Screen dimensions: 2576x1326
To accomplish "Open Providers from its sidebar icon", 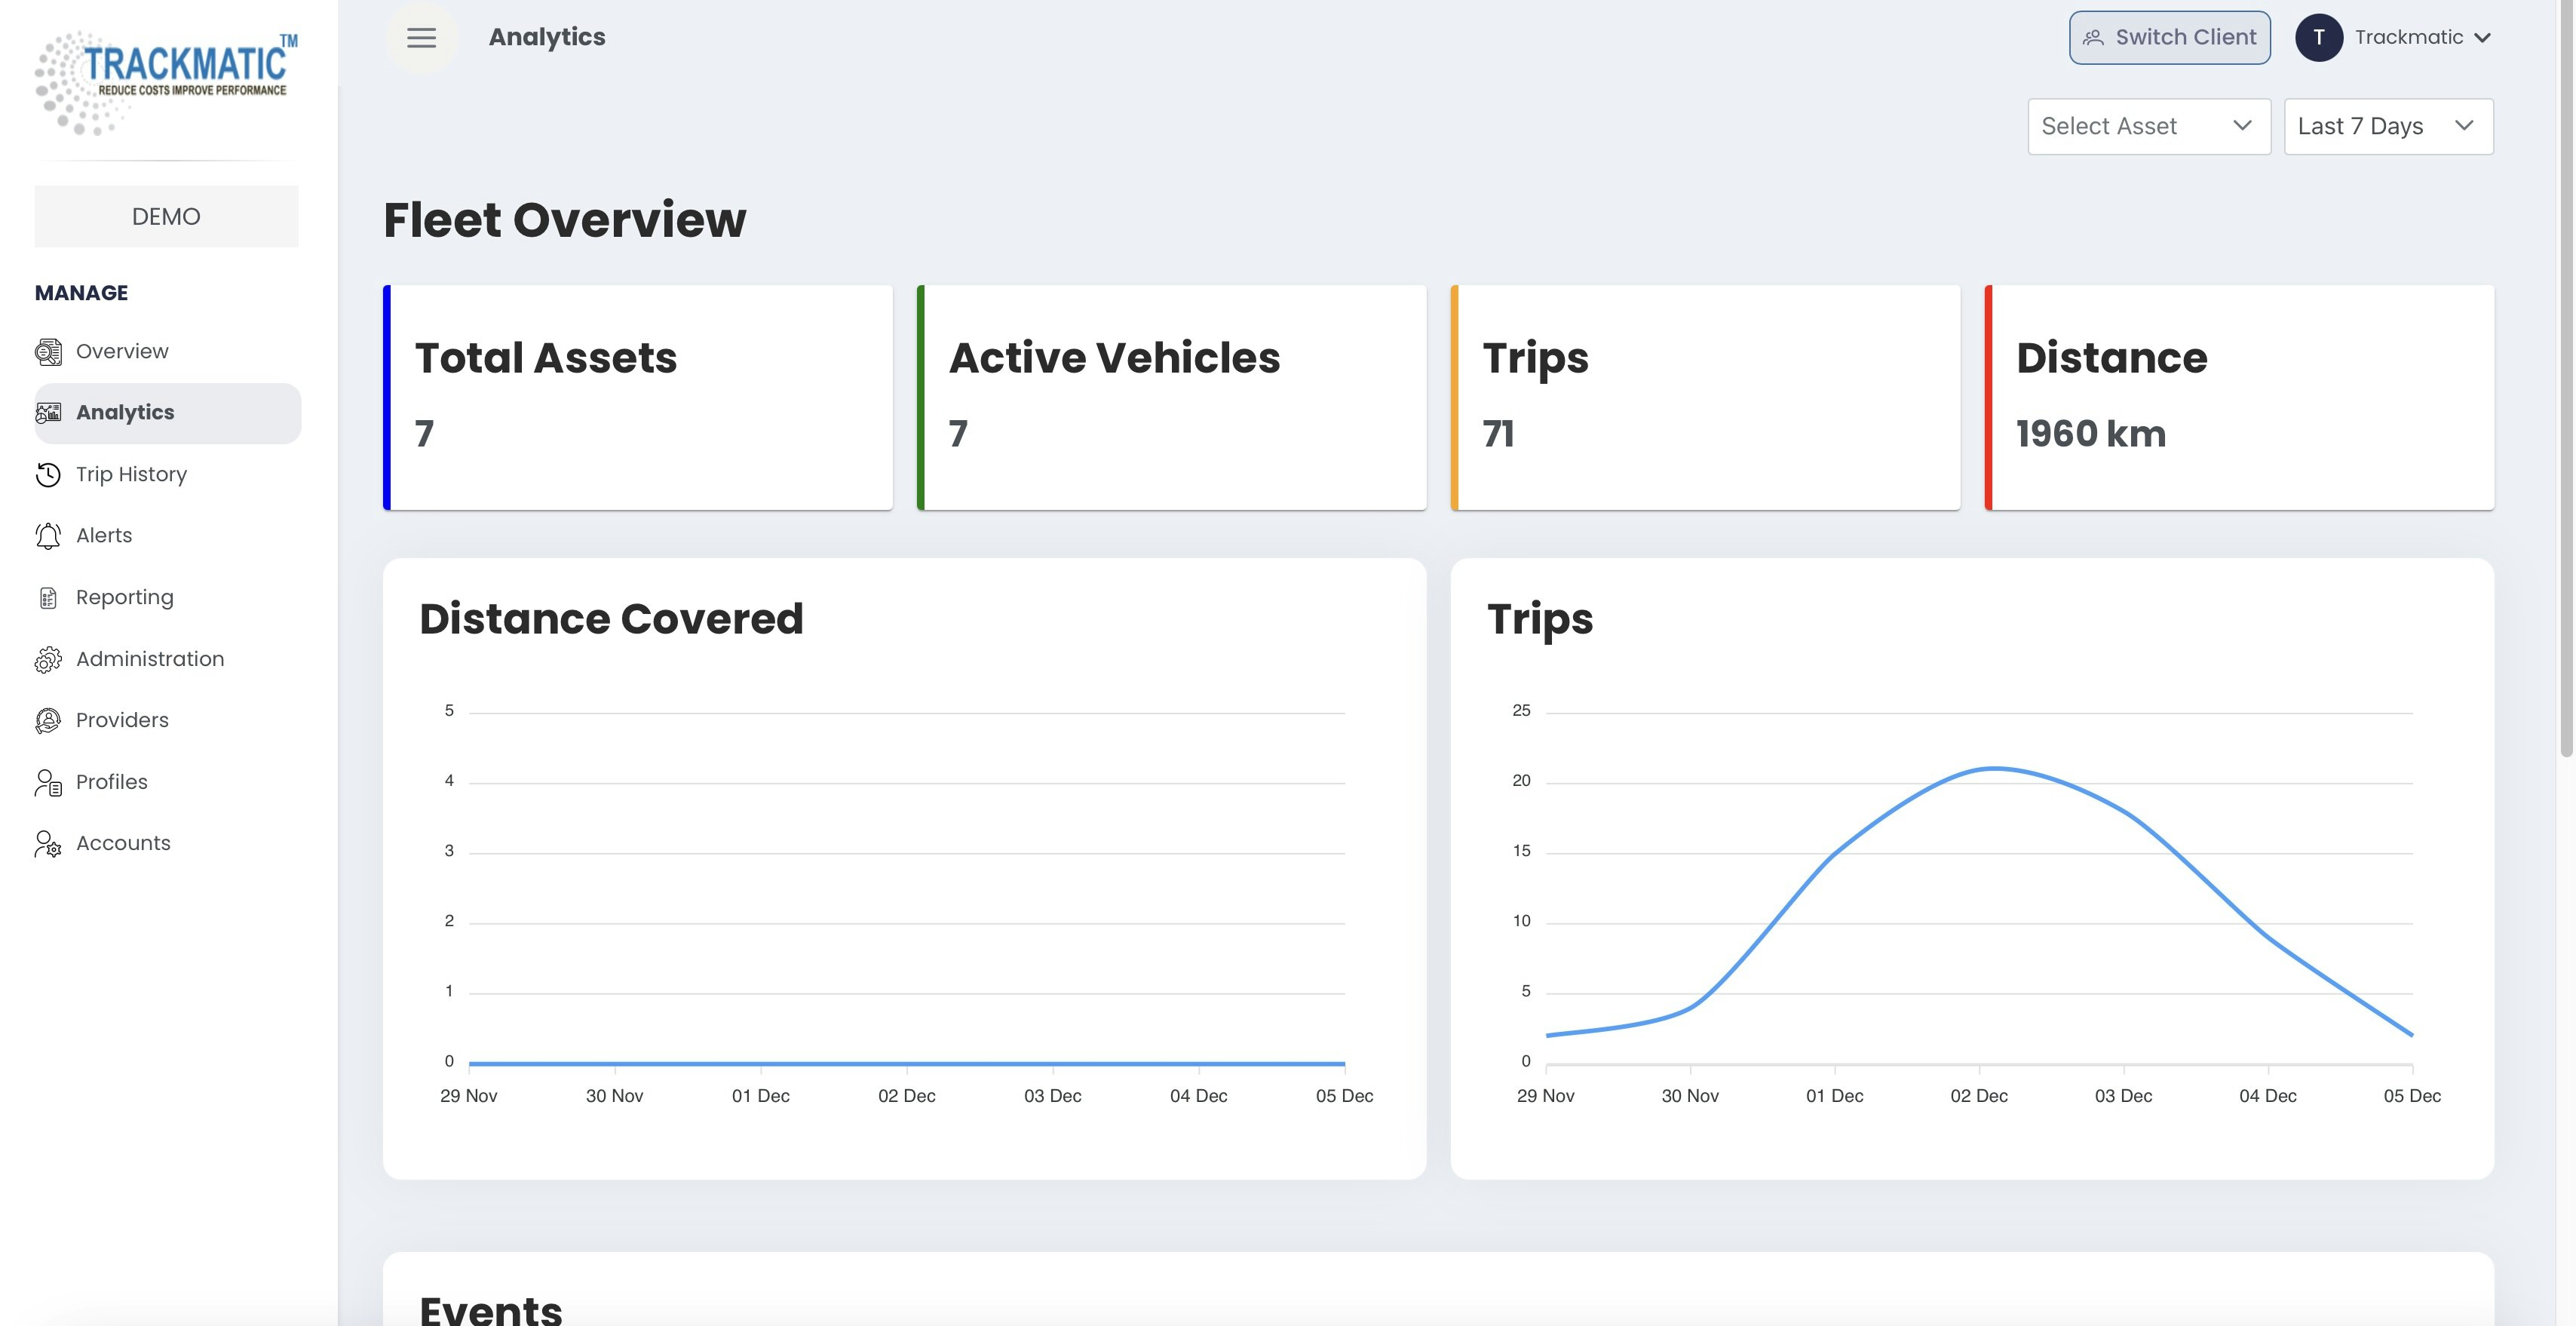I will point(48,721).
